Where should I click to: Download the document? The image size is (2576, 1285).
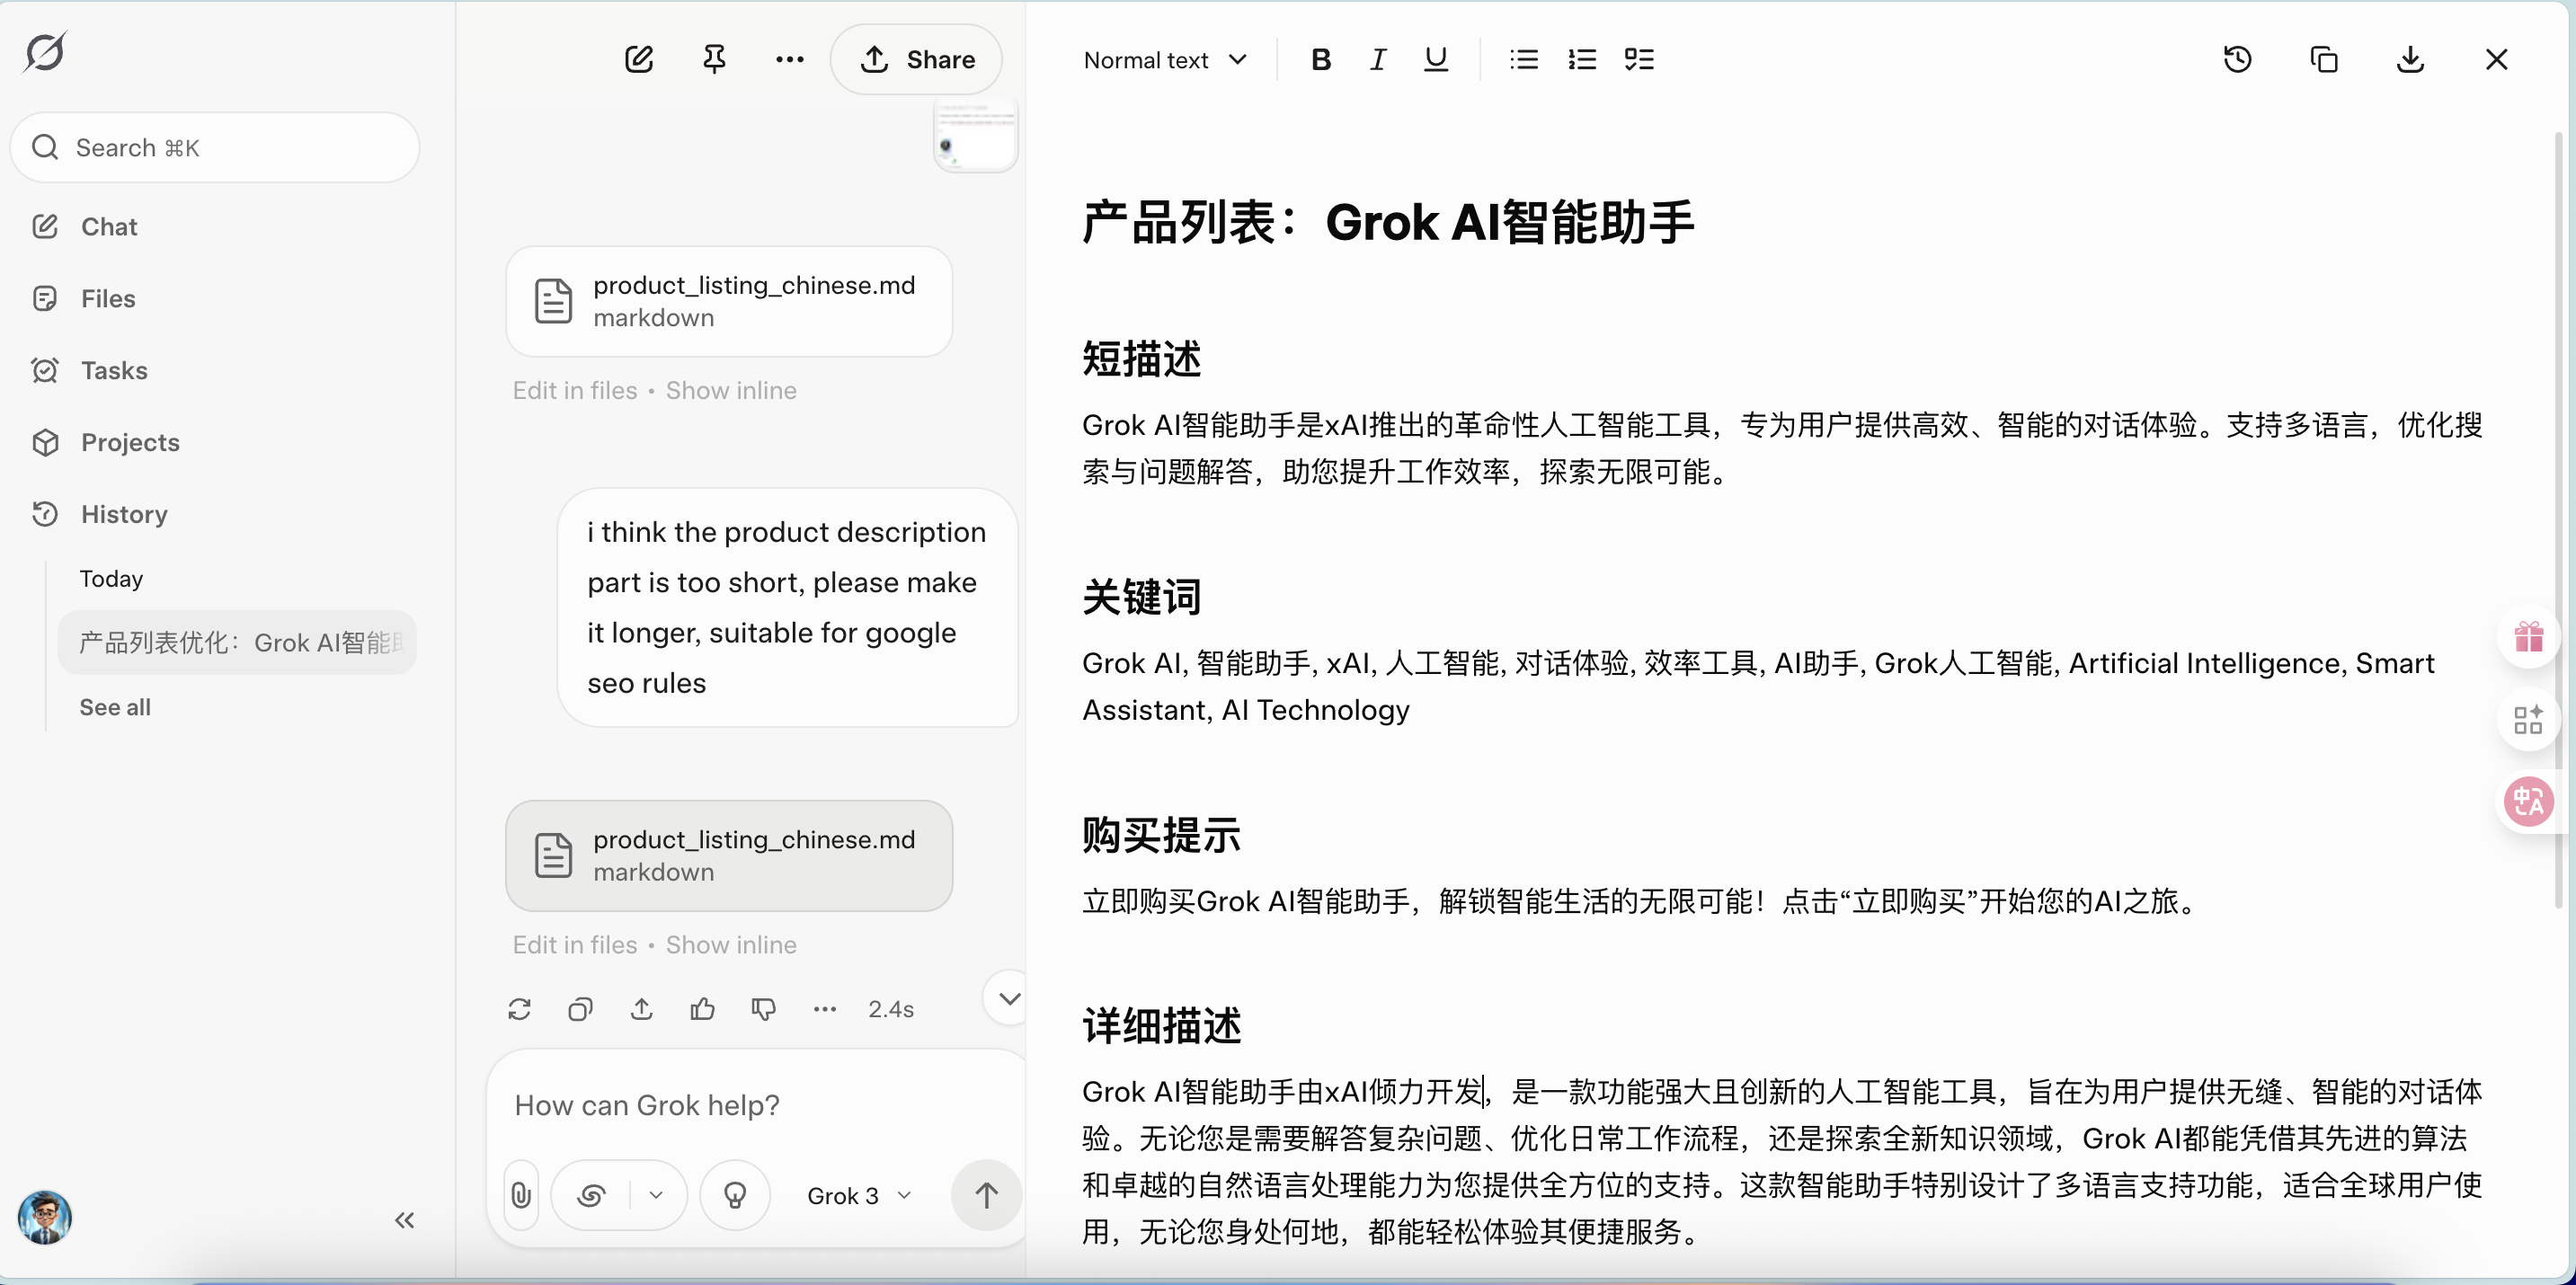(x=2410, y=60)
